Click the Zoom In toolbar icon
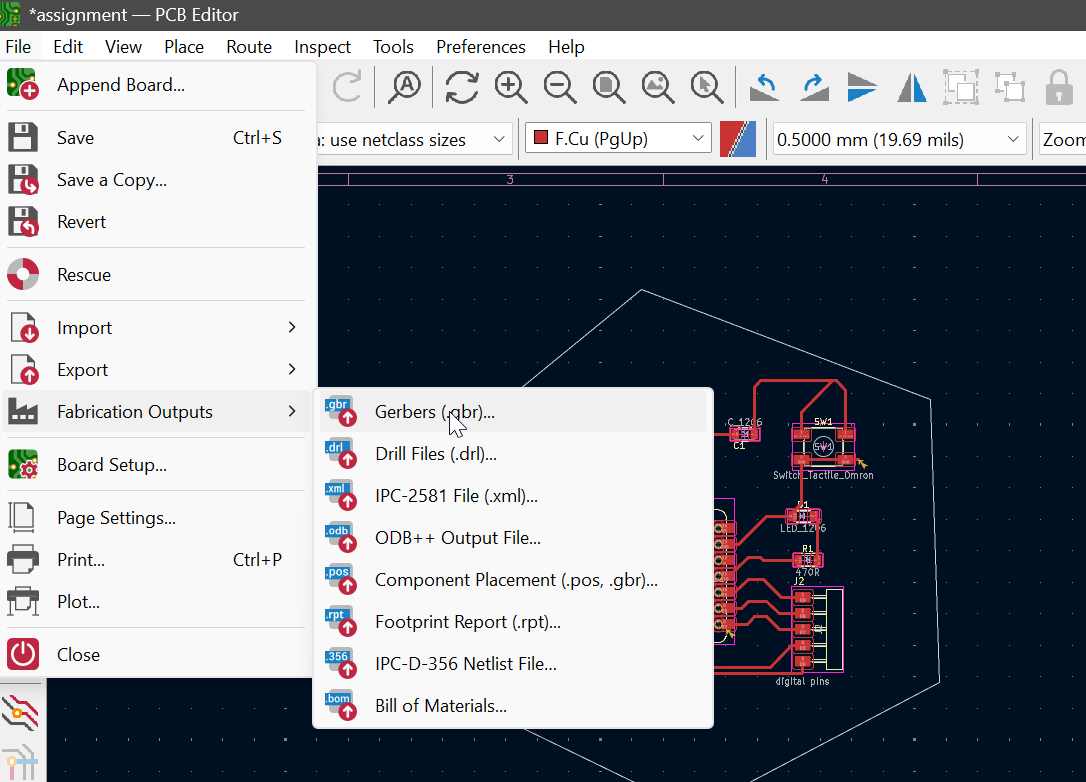This screenshot has width=1086, height=782. [x=511, y=88]
